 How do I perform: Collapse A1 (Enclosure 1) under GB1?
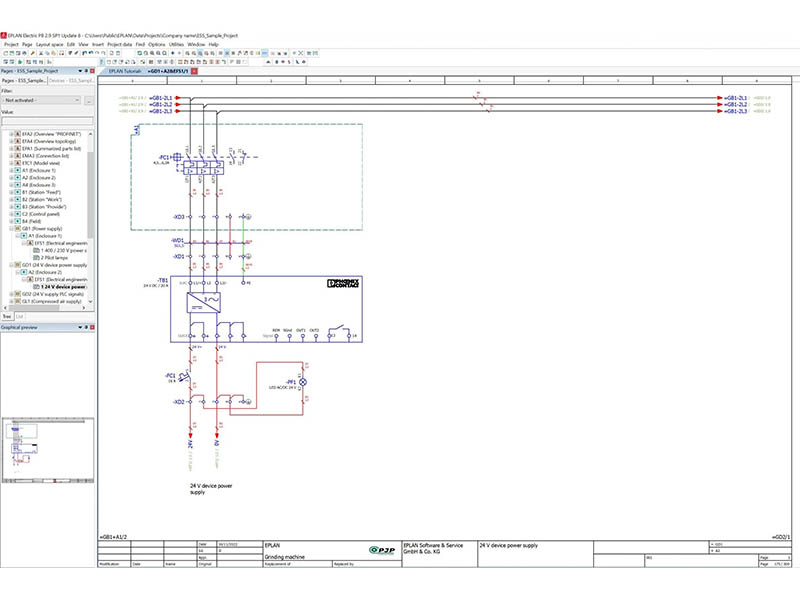(x=17, y=236)
